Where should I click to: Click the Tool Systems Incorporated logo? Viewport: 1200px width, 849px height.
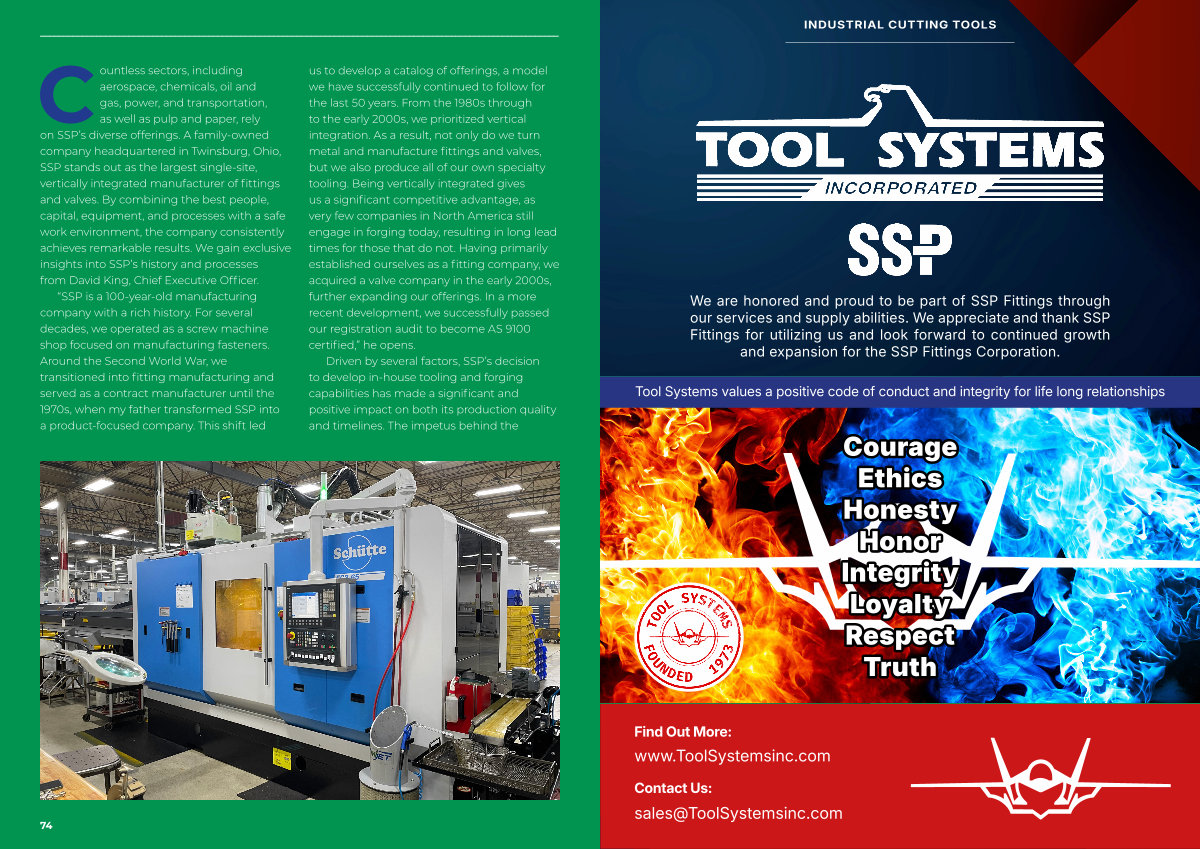pyautogui.click(x=899, y=150)
